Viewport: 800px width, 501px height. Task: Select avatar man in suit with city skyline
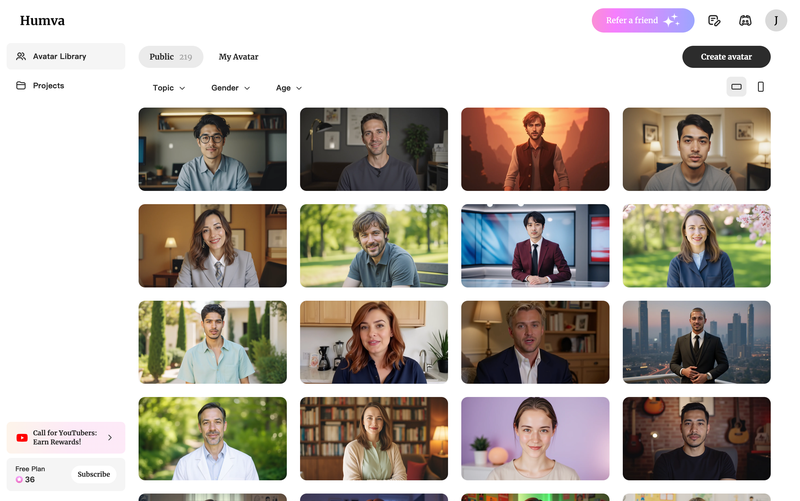point(696,342)
